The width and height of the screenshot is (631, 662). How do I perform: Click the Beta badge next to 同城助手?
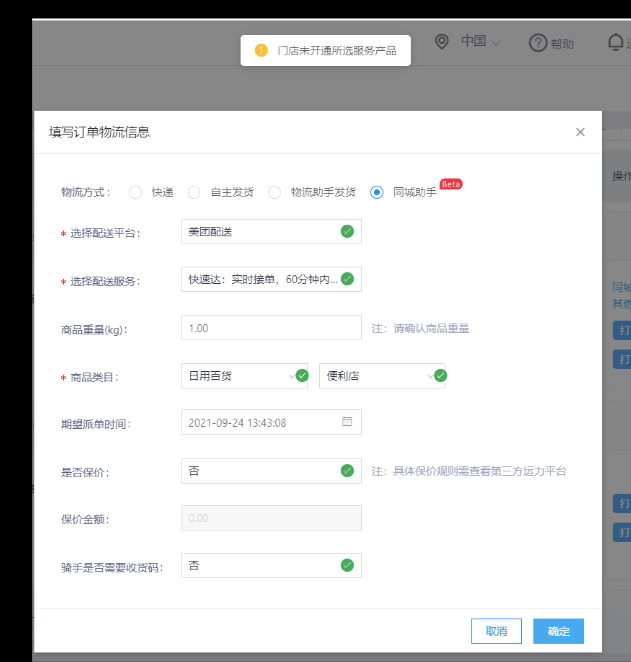451,184
